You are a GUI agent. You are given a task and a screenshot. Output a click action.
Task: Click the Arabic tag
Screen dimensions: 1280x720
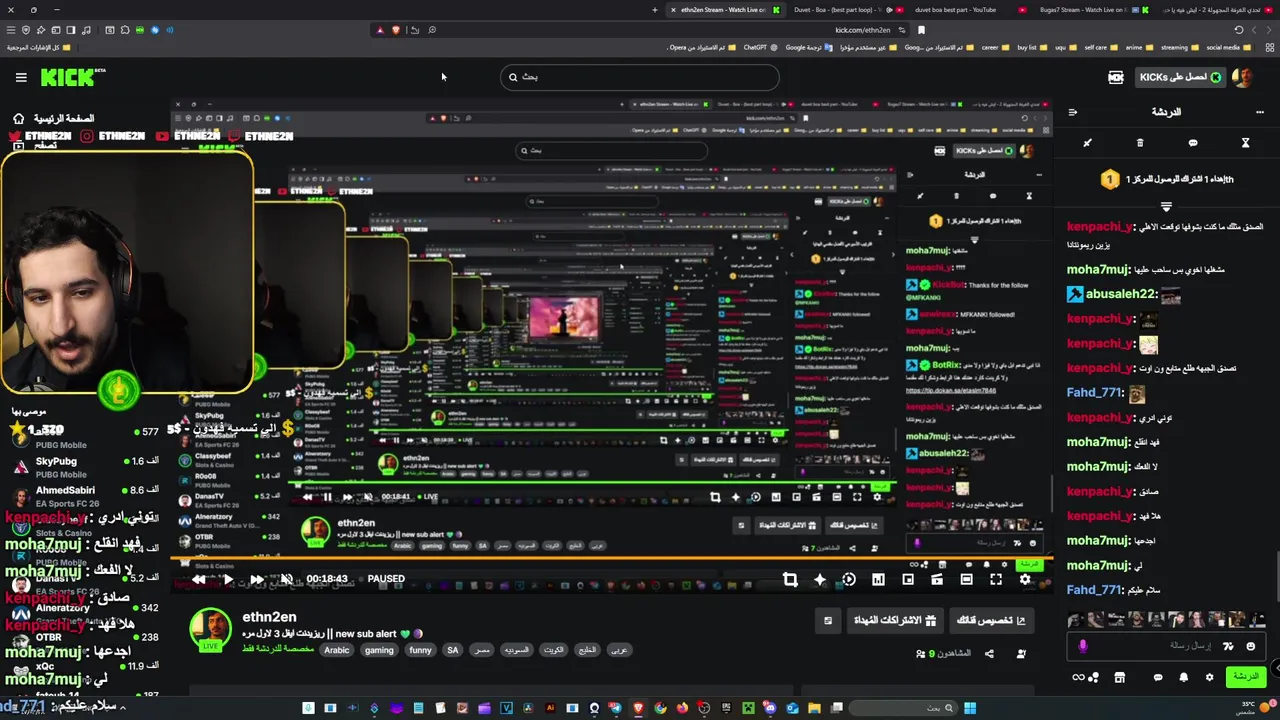pos(337,650)
